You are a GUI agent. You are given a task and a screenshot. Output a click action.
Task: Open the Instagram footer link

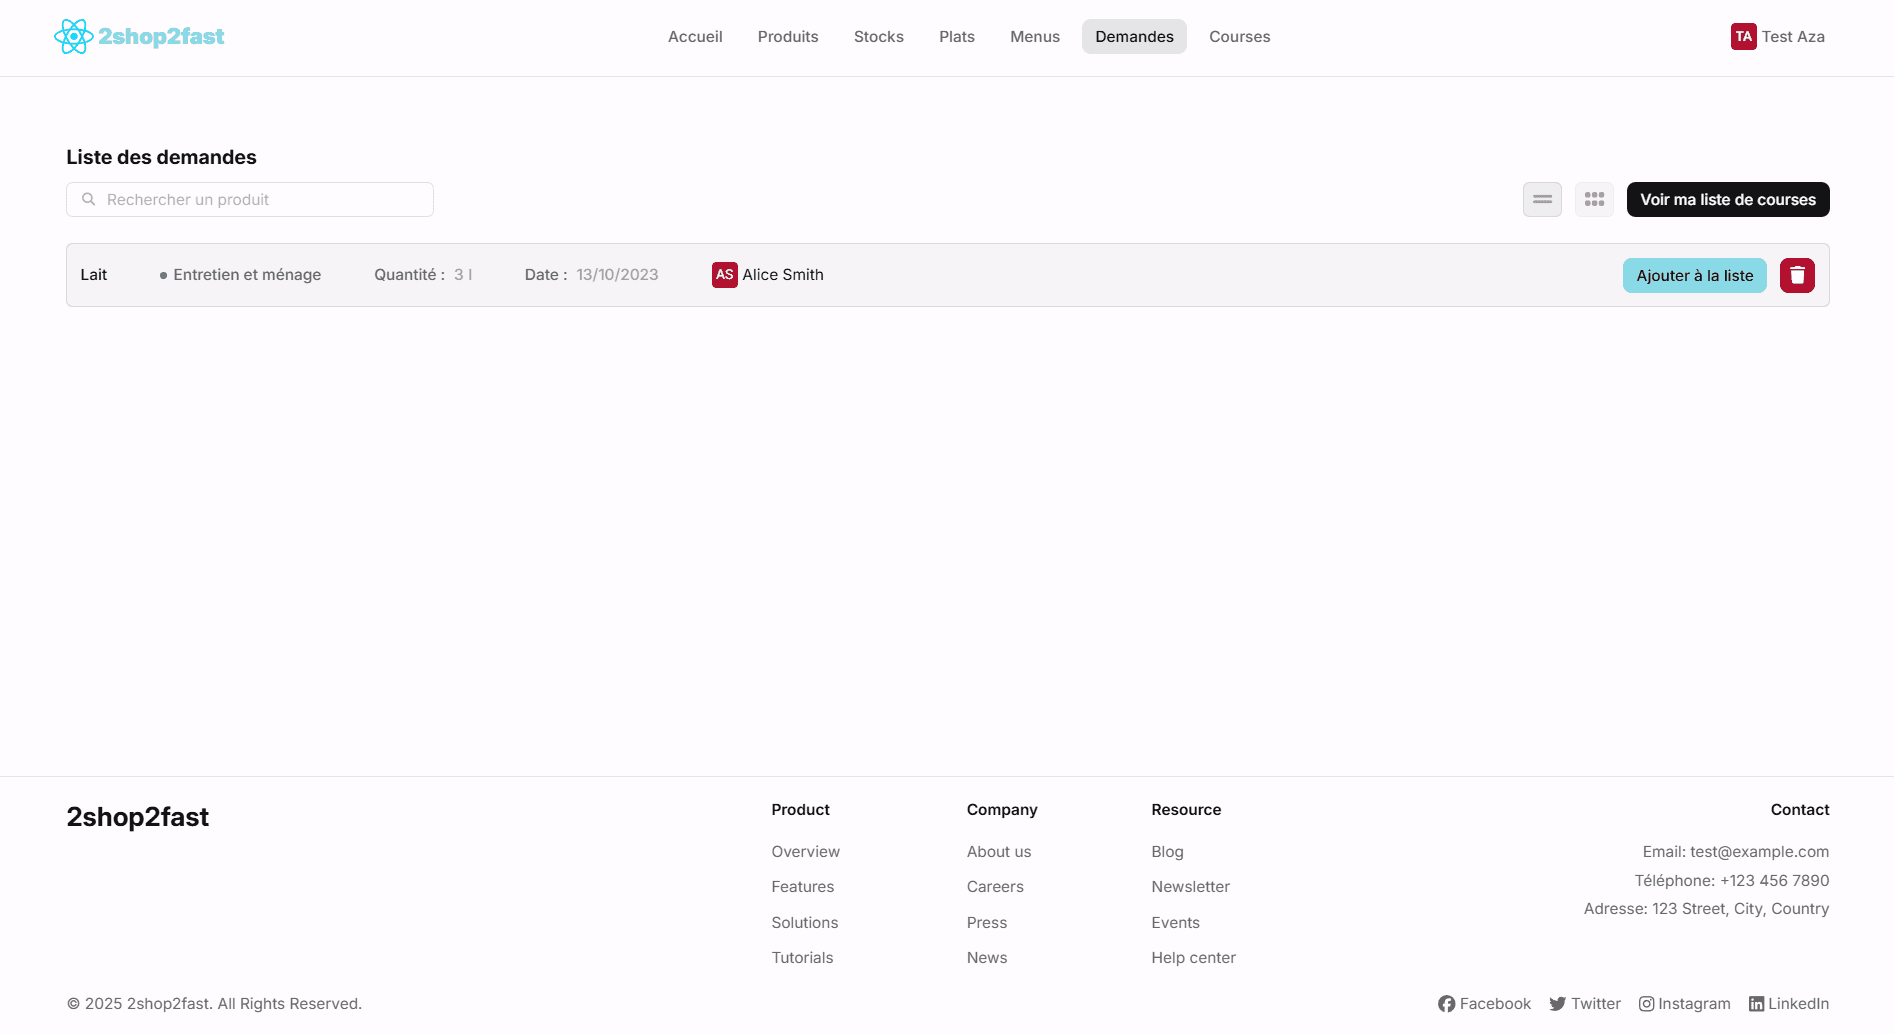coord(1684,1004)
